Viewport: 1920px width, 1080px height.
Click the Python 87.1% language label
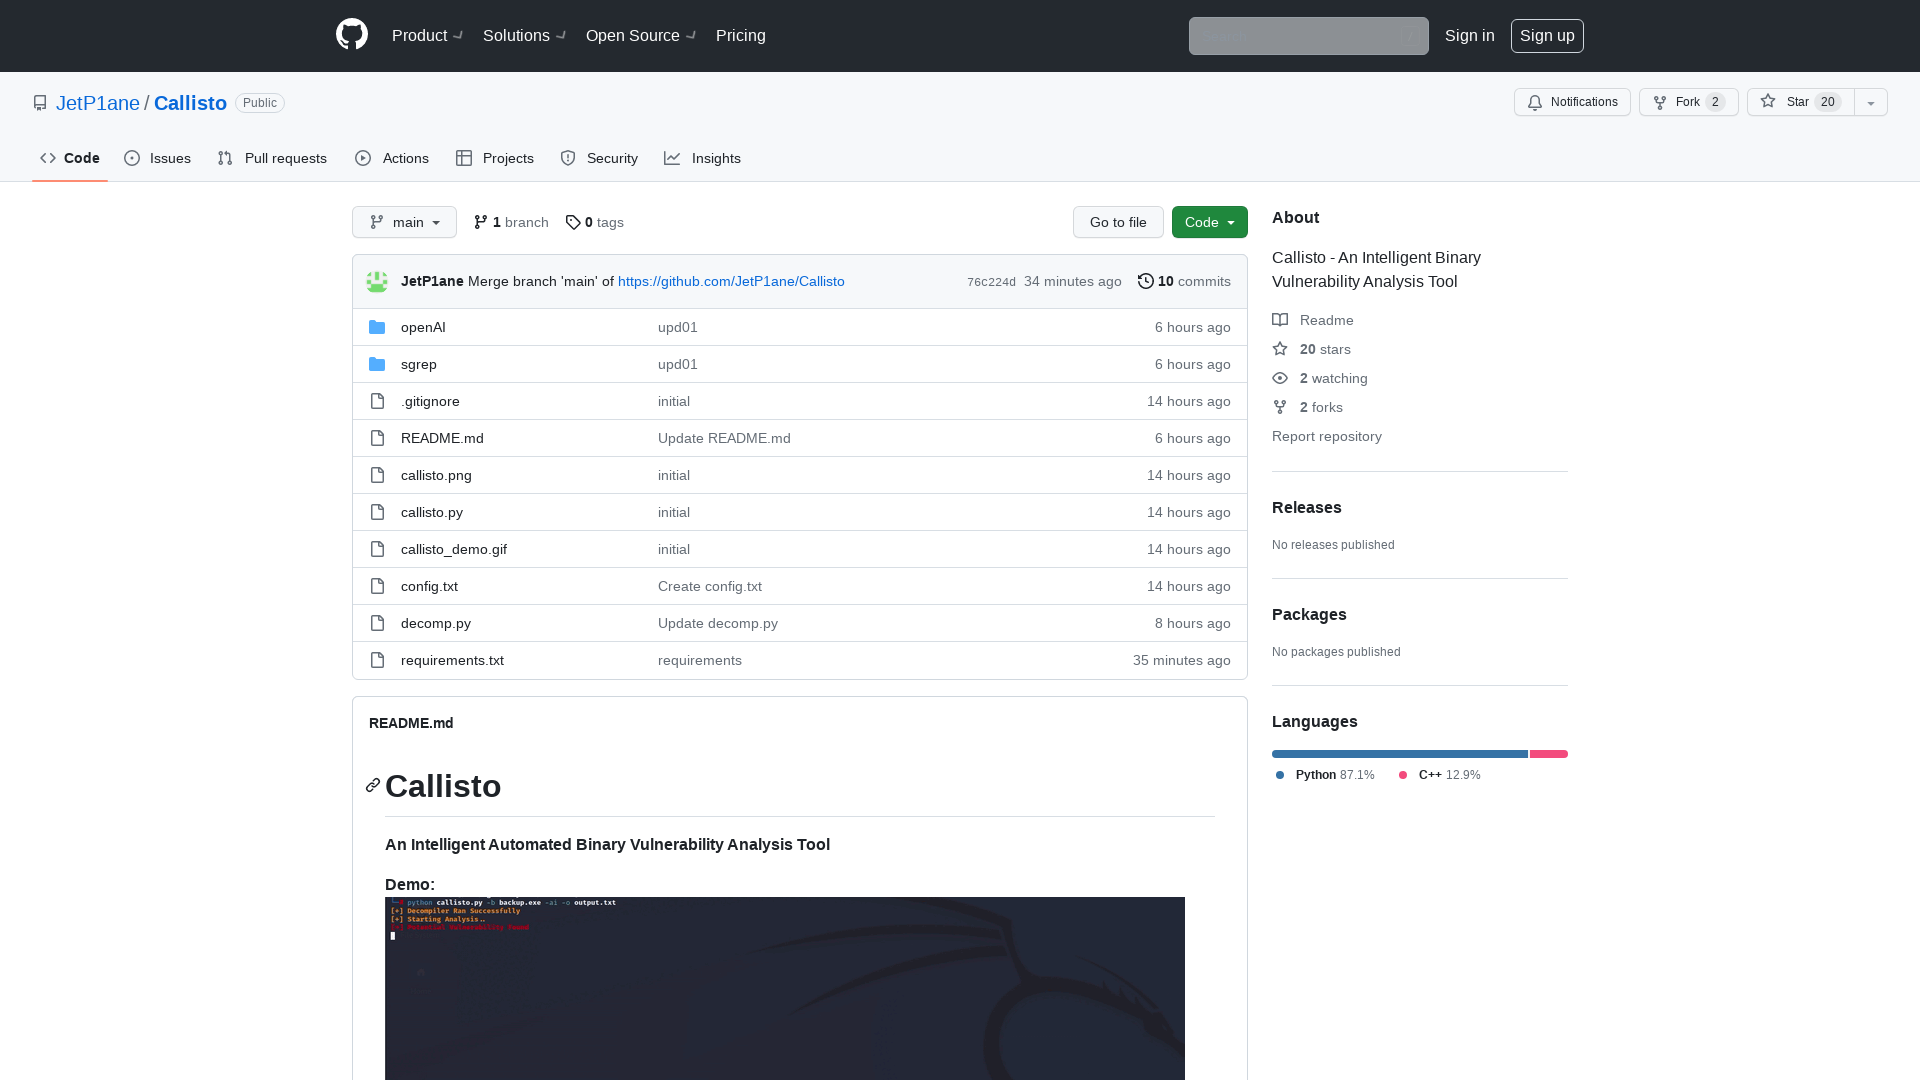(1325, 775)
